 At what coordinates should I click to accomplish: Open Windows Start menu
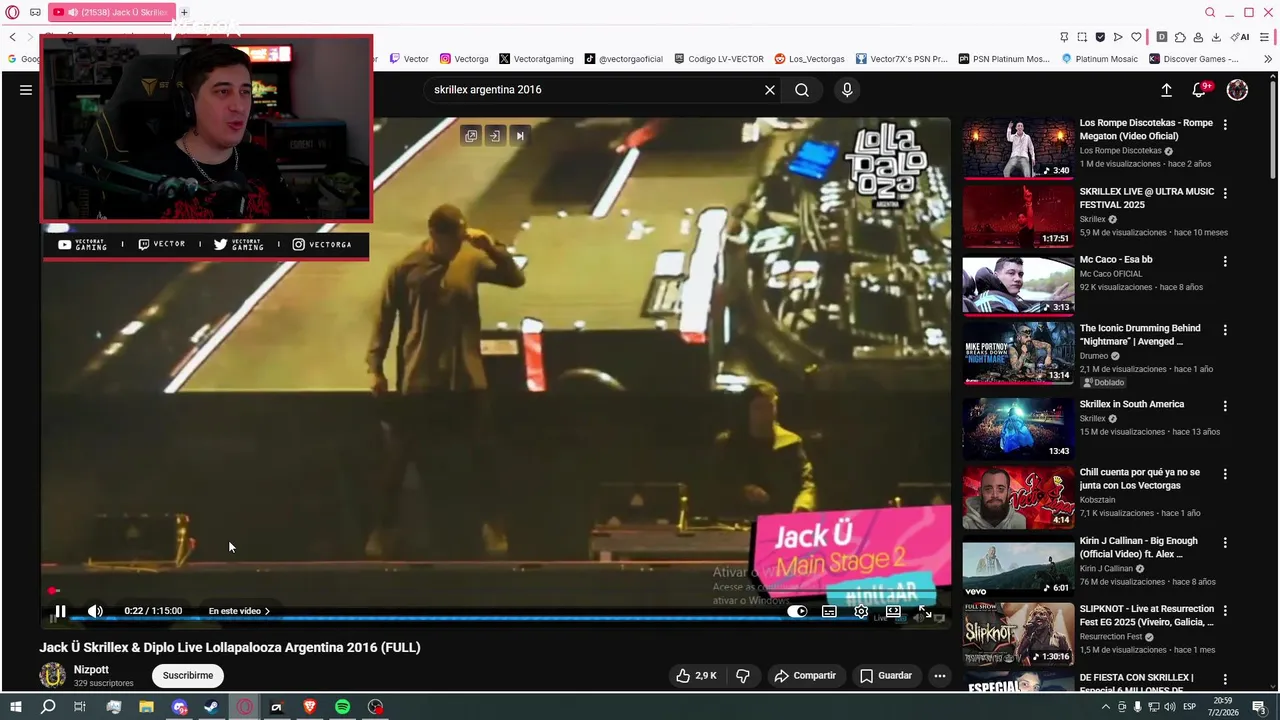[x=15, y=707]
